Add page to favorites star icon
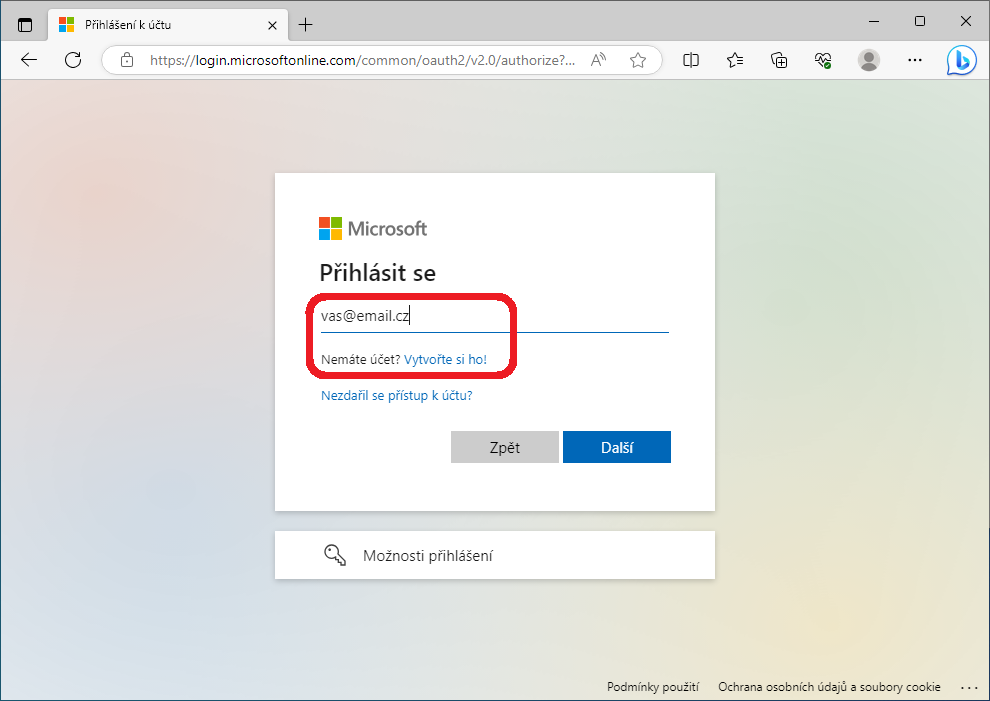 pos(638,60)
